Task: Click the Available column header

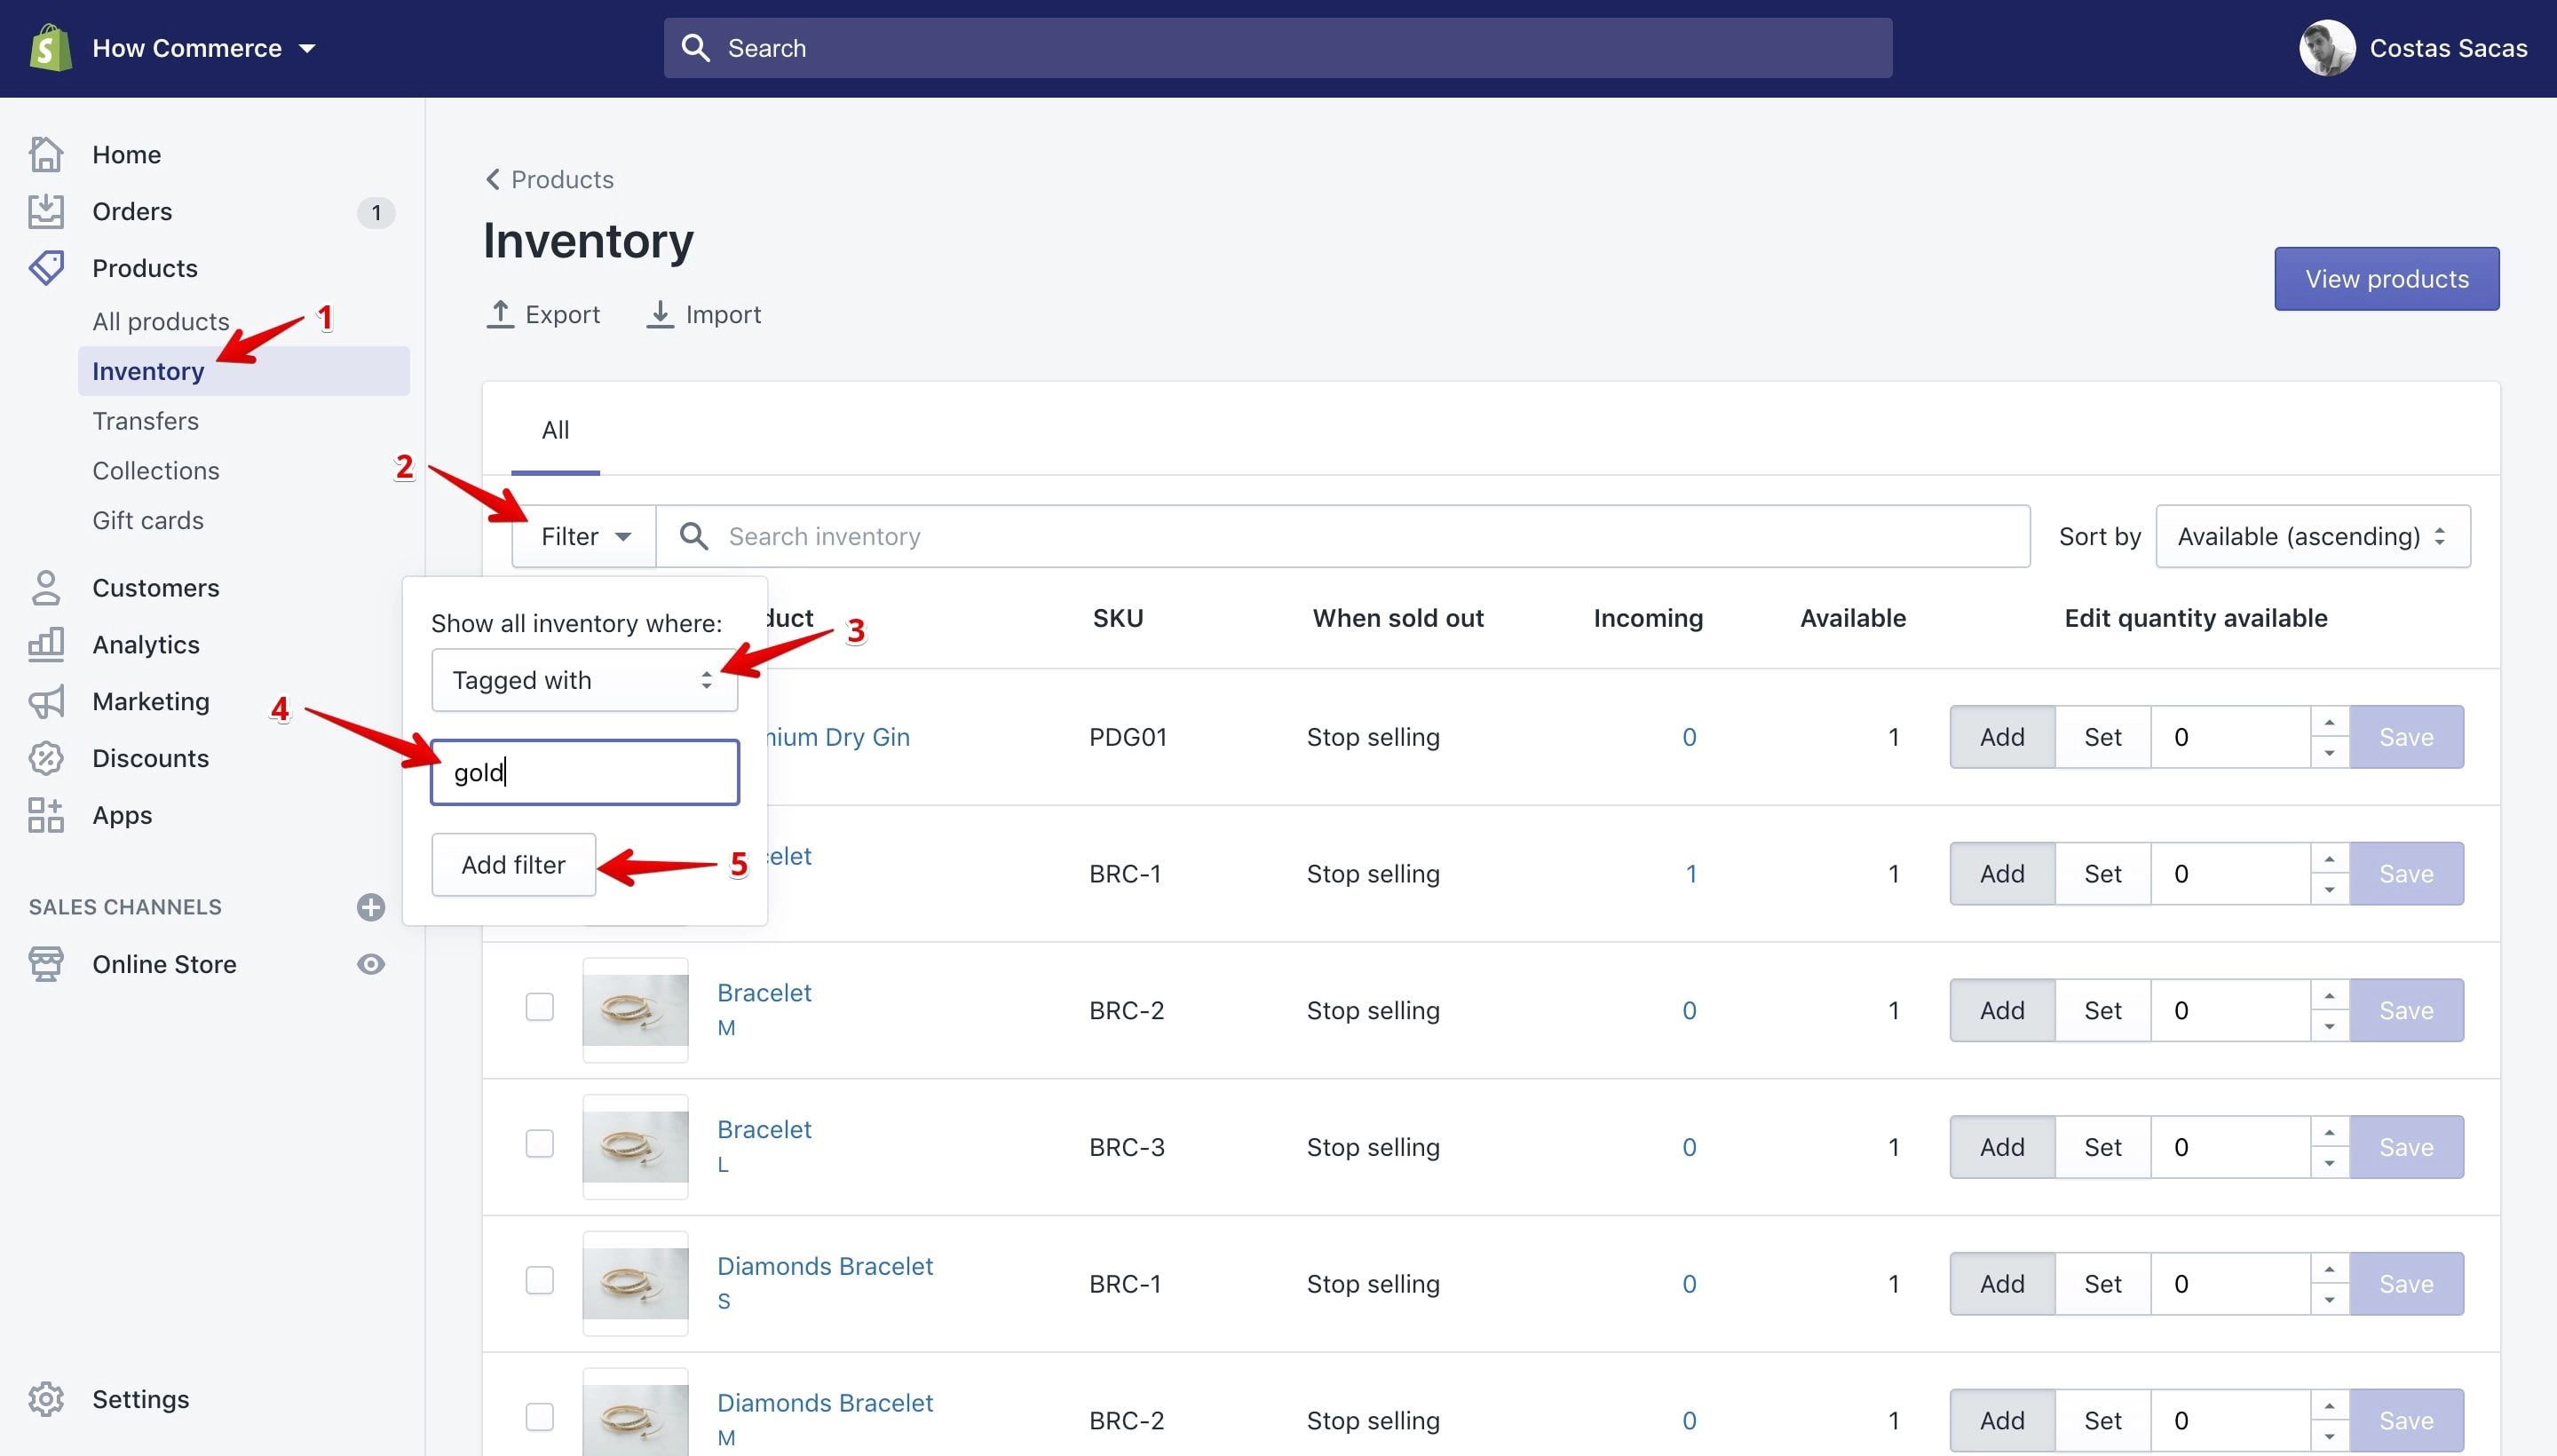Action: [1852, 618]
